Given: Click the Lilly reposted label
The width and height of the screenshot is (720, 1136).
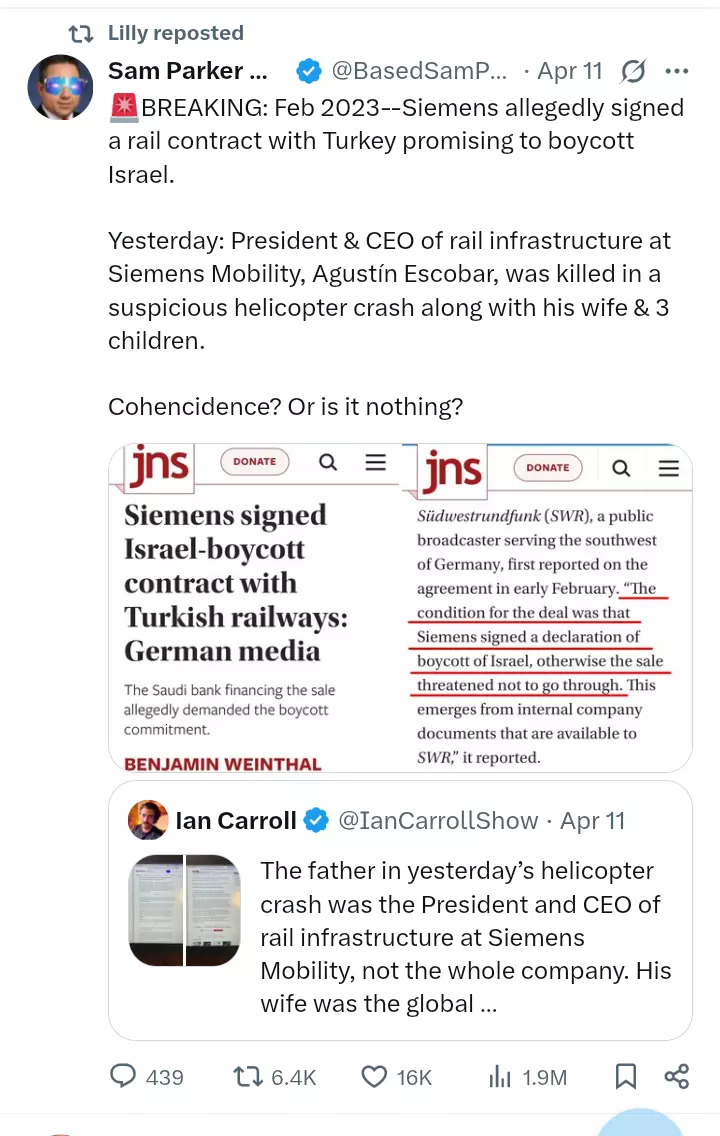Looking at the screenshot, I should pos(176,33).
